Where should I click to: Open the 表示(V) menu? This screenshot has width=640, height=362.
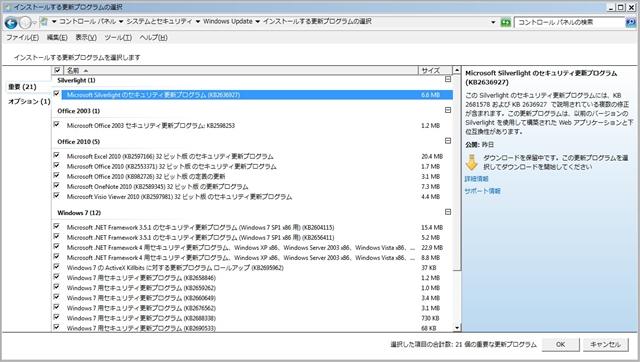click(x=86, y=38)
